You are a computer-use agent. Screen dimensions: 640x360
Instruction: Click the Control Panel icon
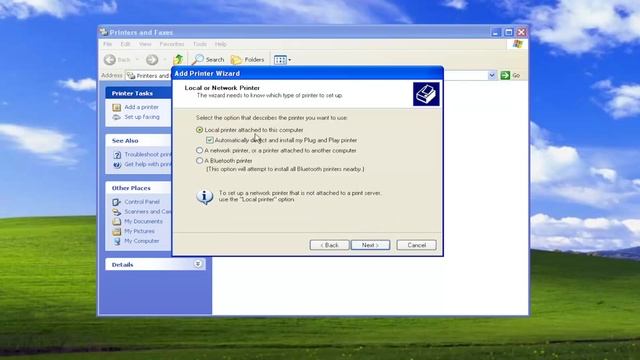117,202
